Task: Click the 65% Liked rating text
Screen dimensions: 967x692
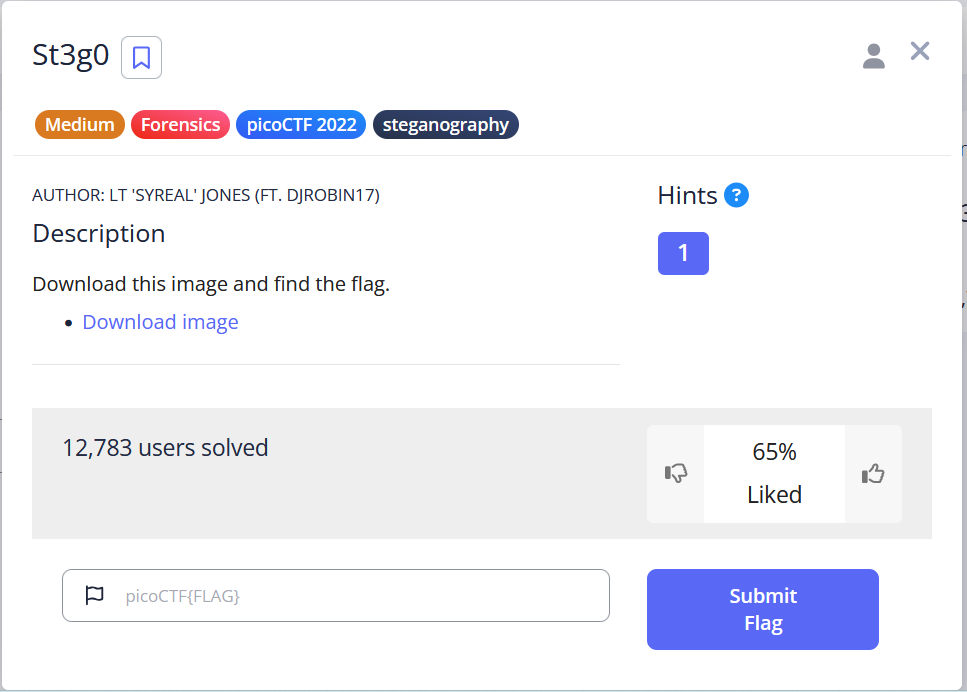Action: pos(774,473)
